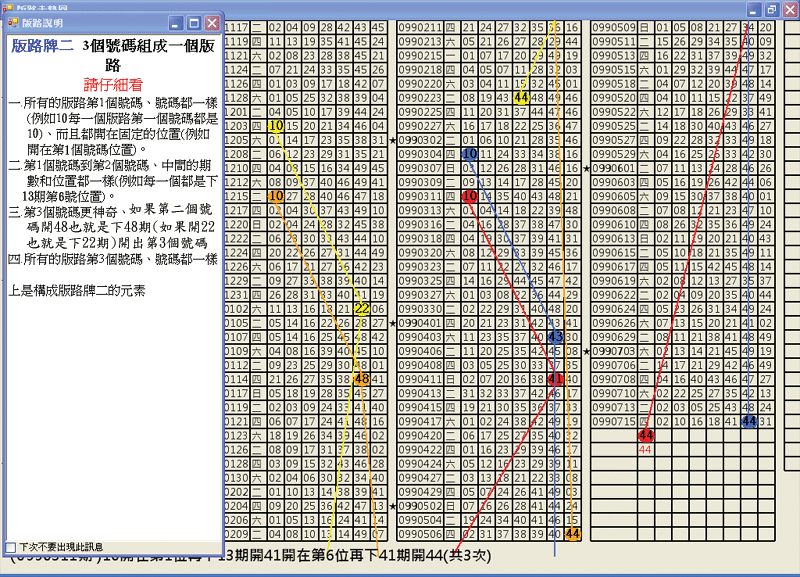Screen dimensions: 800x577
Task: Select the orange circled 44 in row 0990506
Action: pos(572,534)
